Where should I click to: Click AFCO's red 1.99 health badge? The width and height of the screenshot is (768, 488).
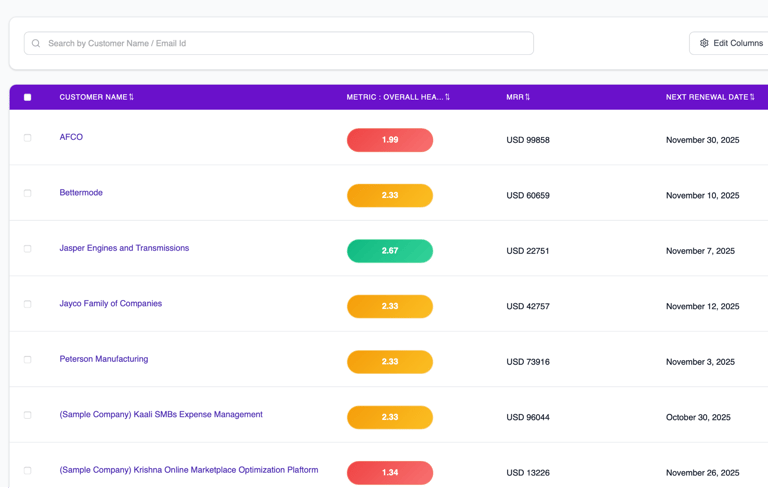point(390,140)
